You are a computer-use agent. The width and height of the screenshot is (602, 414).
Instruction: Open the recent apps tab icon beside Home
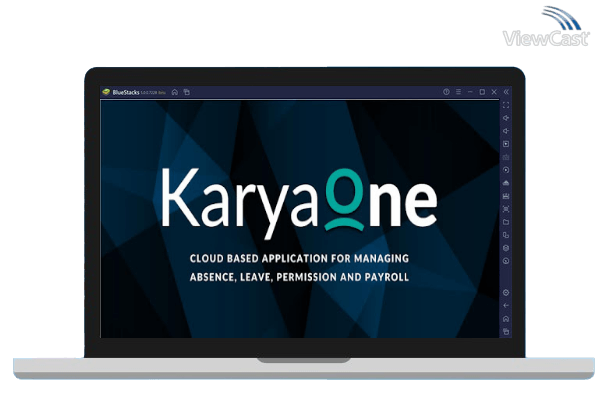(x=187, y=92)
